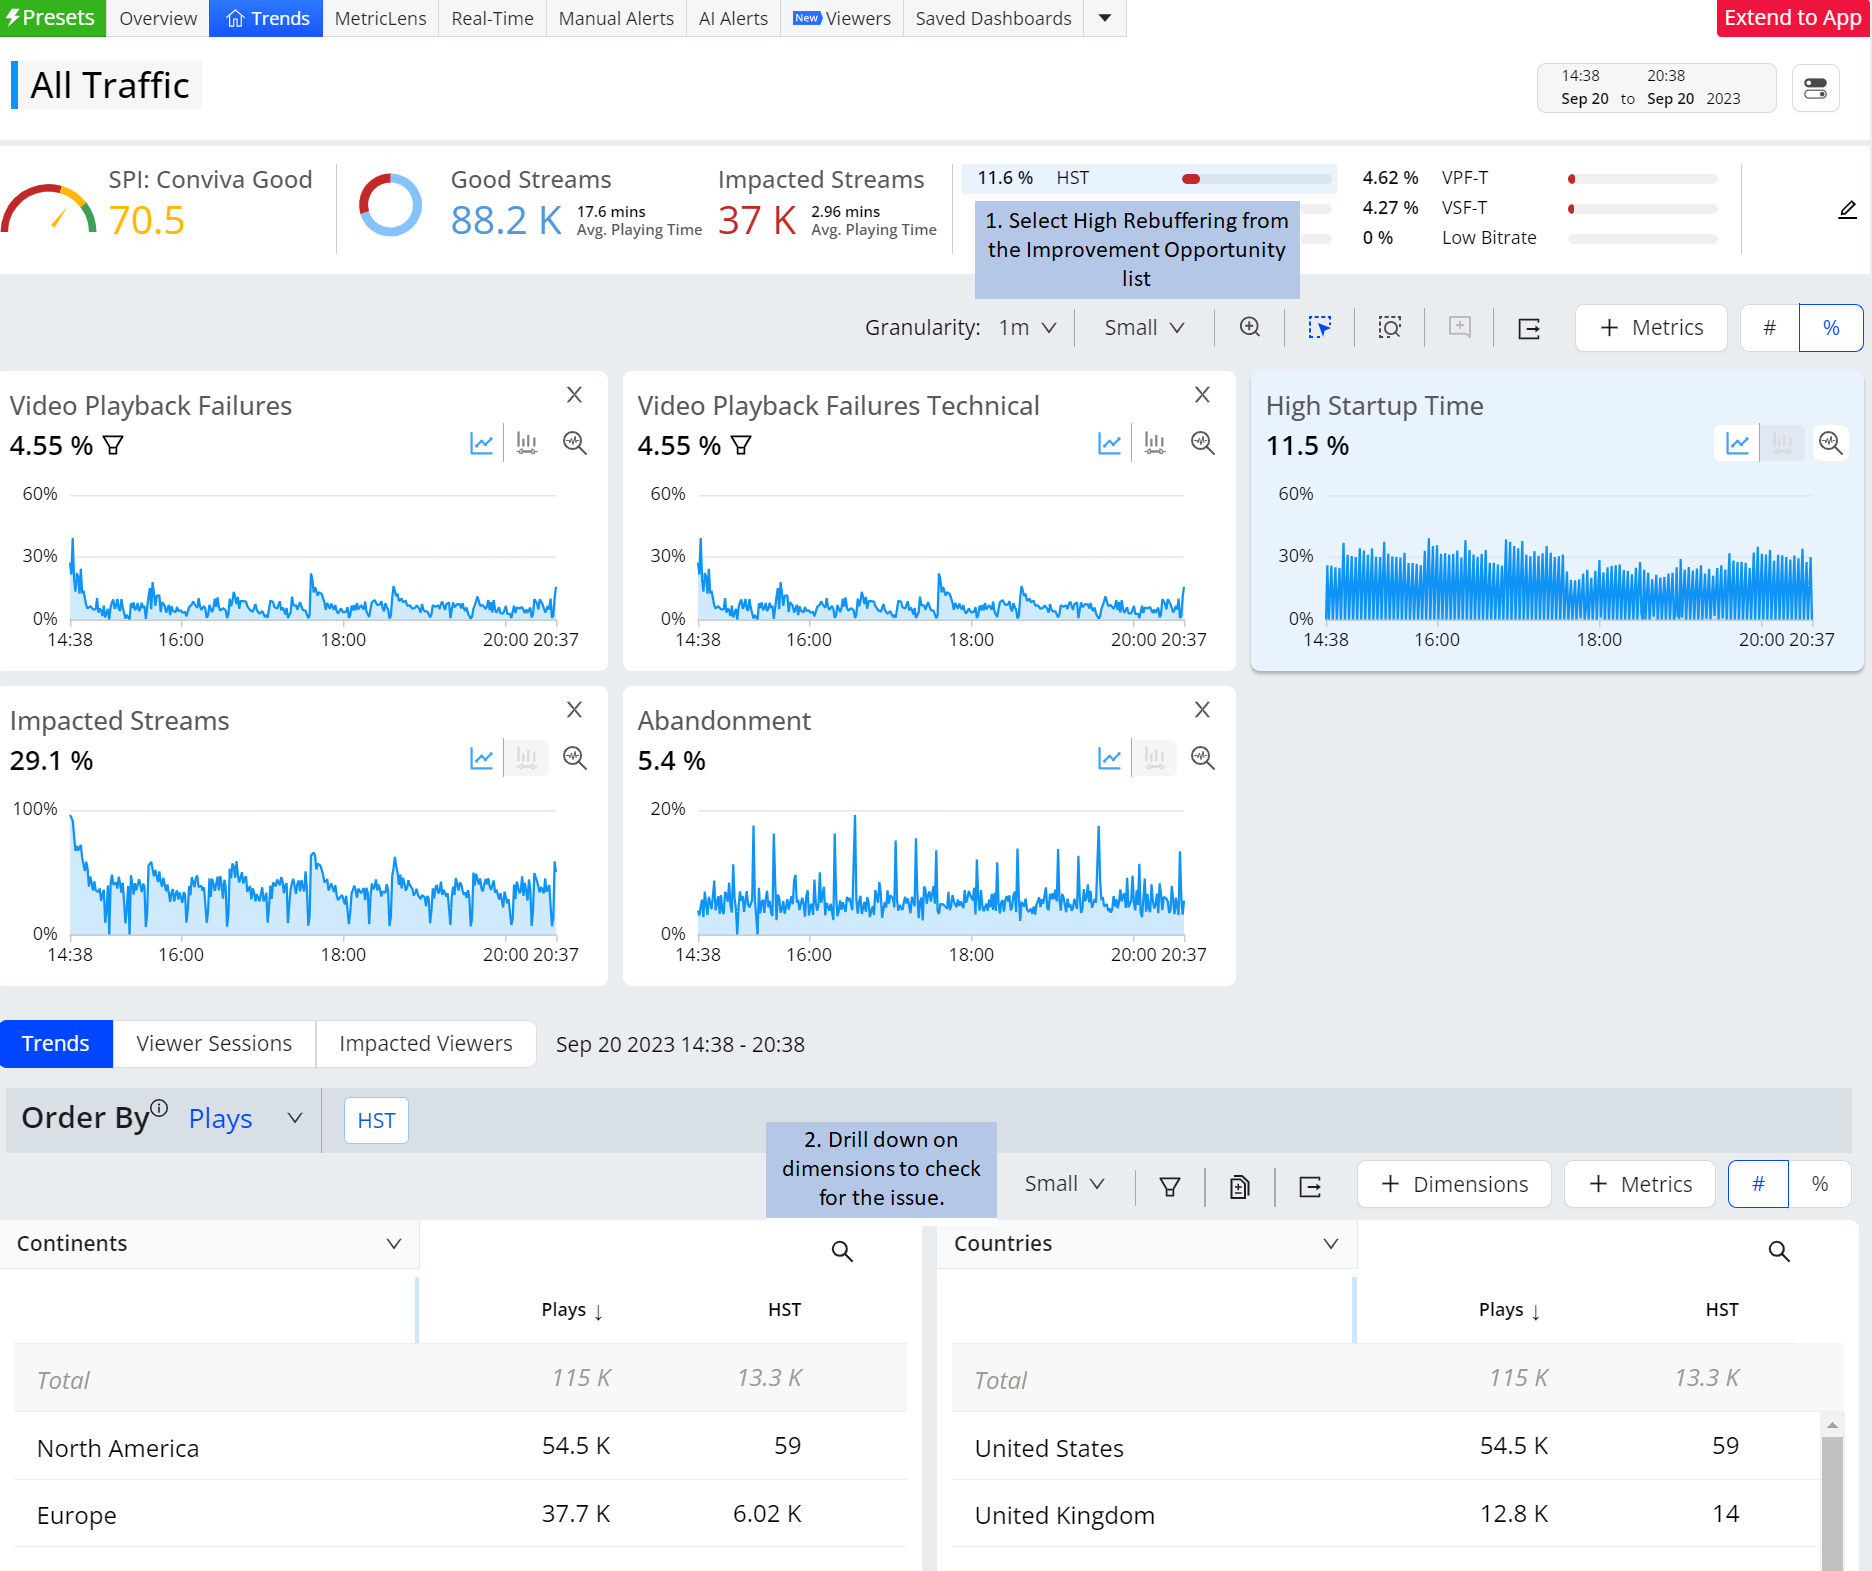Open the Viewer Sessions tab
The width and height of the screenshot is (1872, 1571).
pyautogui.click(x=214, y=1044)
